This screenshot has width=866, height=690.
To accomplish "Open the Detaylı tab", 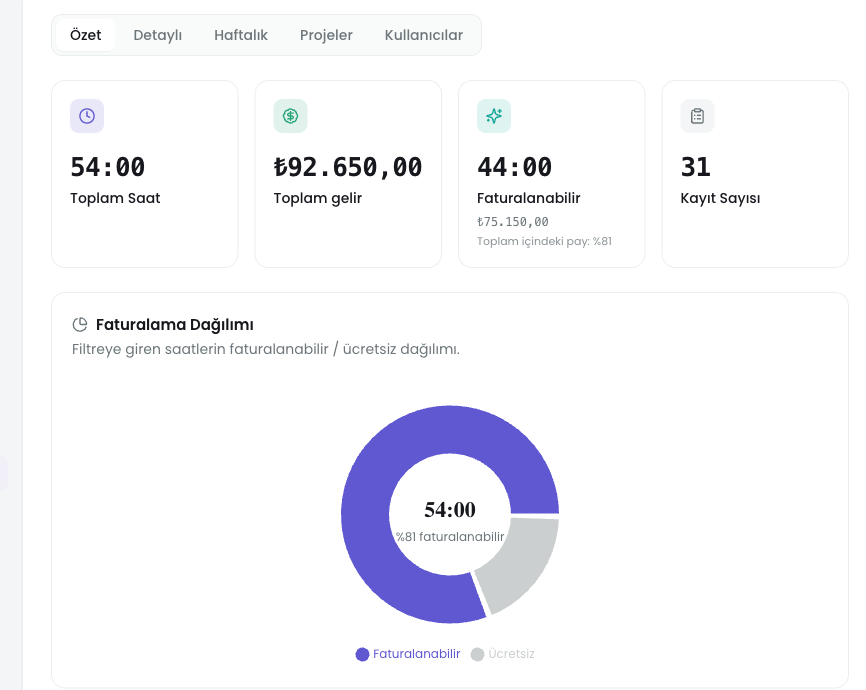I will point(157,35).
